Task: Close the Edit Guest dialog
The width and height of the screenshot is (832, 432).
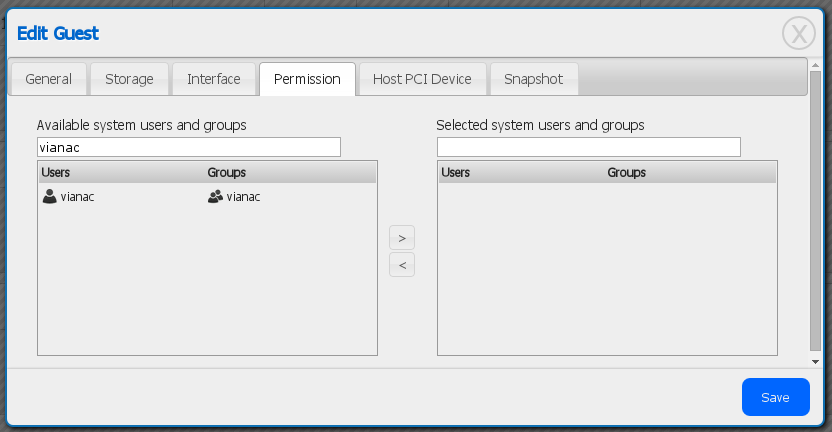Action: coord(798,34)
